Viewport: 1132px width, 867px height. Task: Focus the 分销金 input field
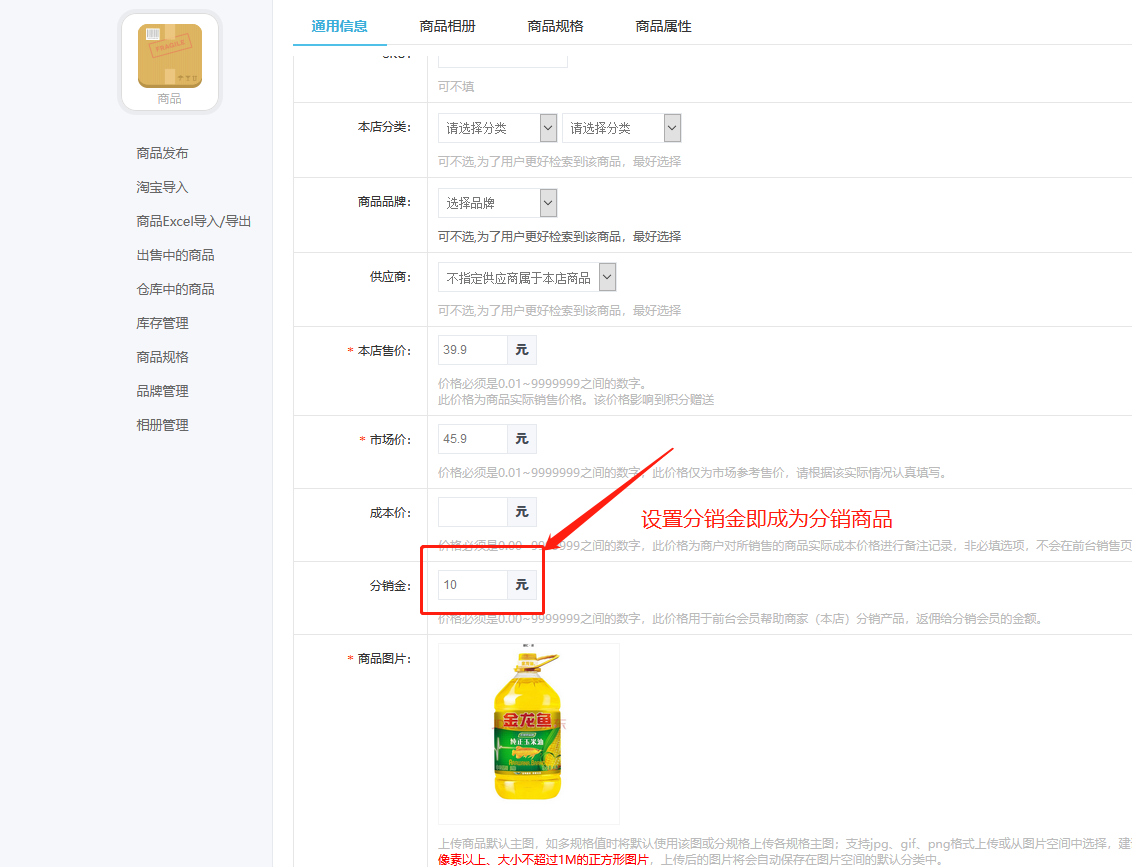(473, 585)
